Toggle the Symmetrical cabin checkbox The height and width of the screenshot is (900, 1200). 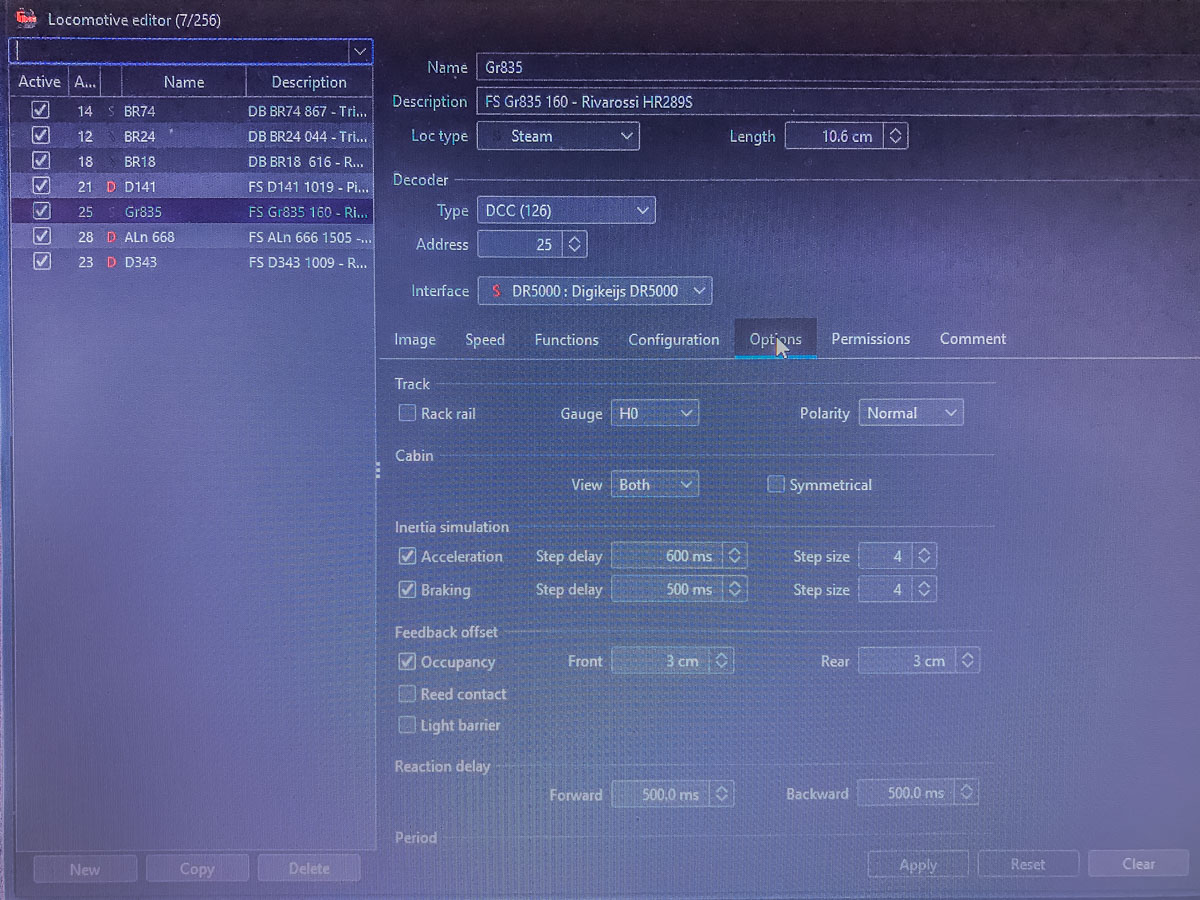775,485
